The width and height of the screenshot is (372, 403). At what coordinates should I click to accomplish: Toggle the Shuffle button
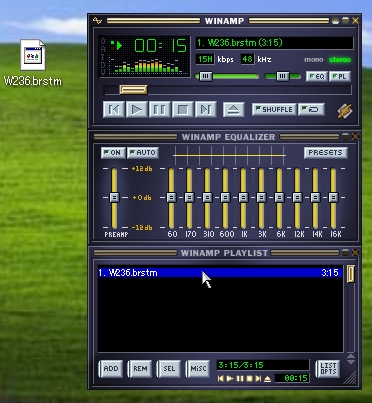click(274, 109)
